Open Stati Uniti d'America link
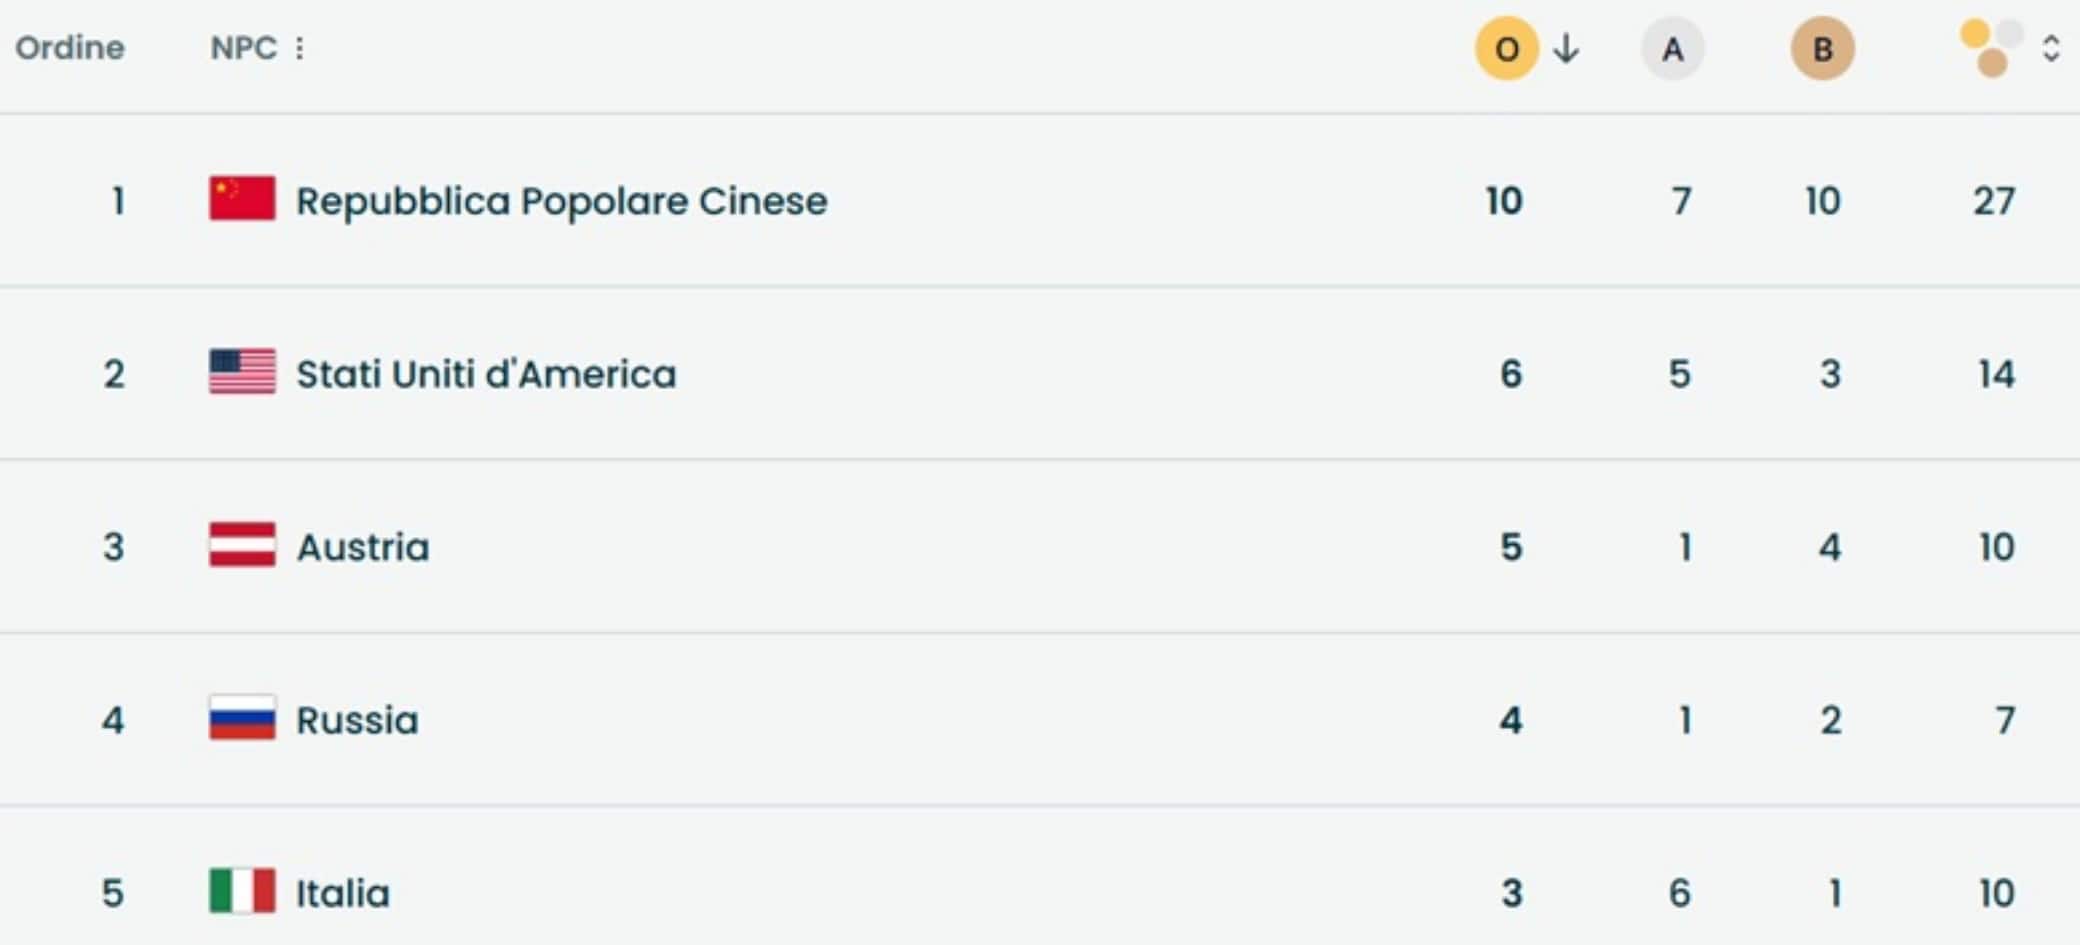The image size is (2080, 945). point(486,374)
